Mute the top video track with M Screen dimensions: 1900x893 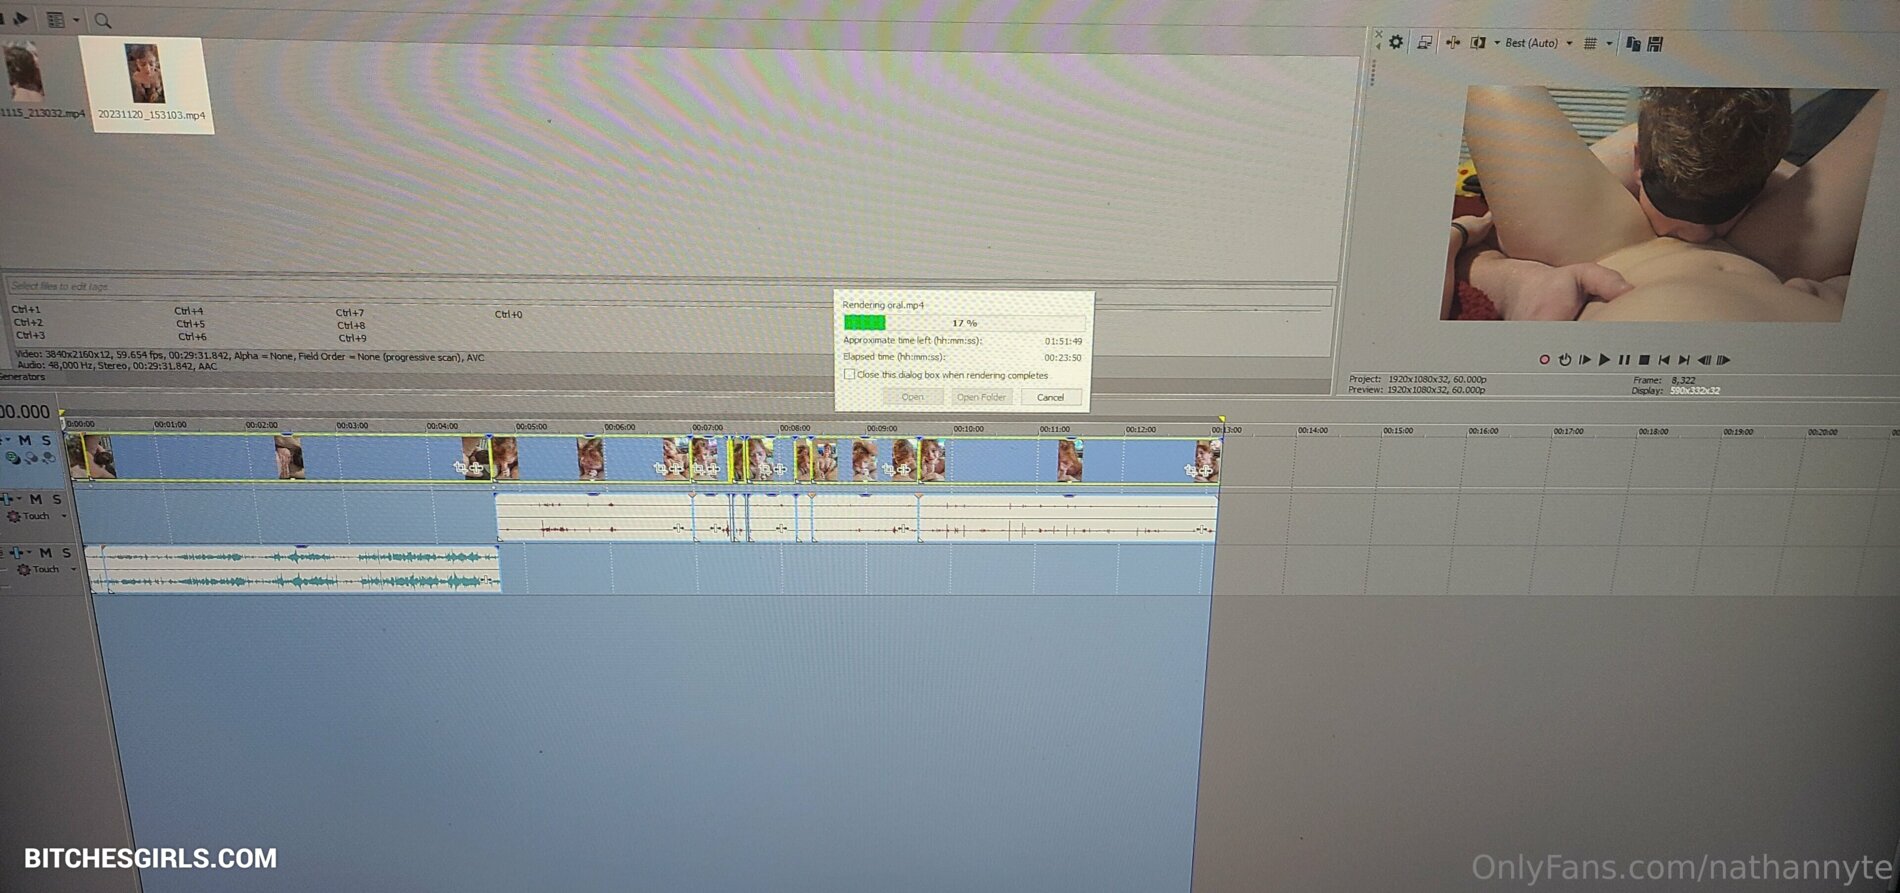click(25, 440)
